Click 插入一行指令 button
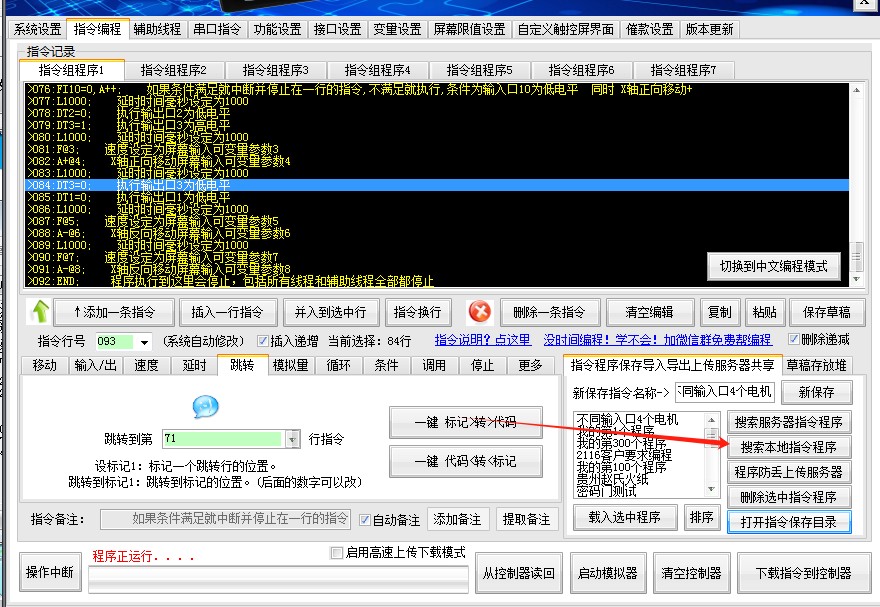The image size is (880, 607). [227, 312]
